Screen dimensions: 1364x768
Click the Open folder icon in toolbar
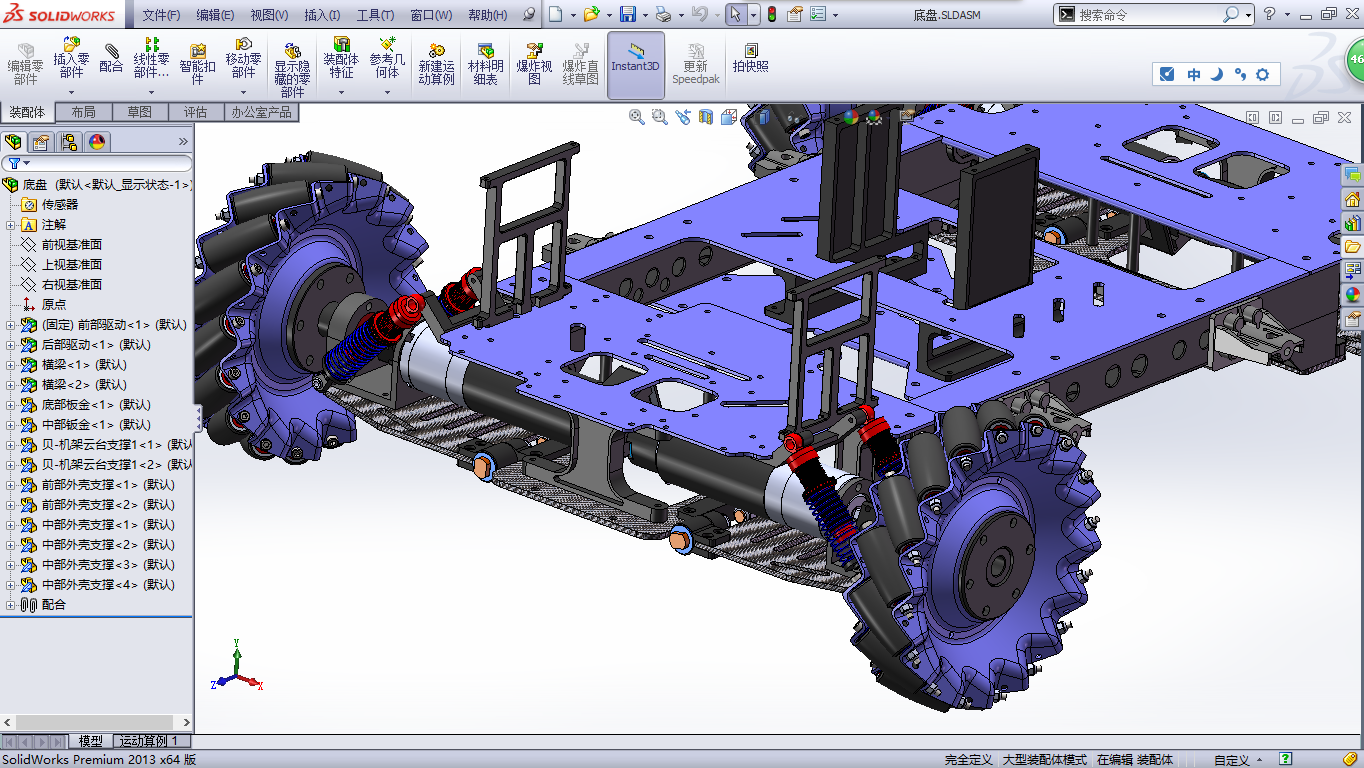point(591,14)
